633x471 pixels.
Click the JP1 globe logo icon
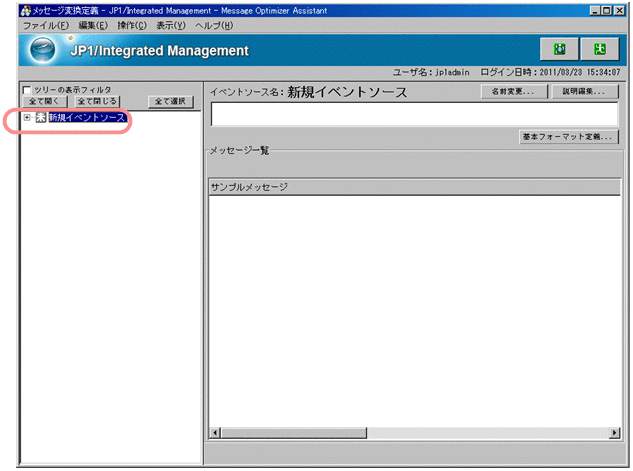42,50
